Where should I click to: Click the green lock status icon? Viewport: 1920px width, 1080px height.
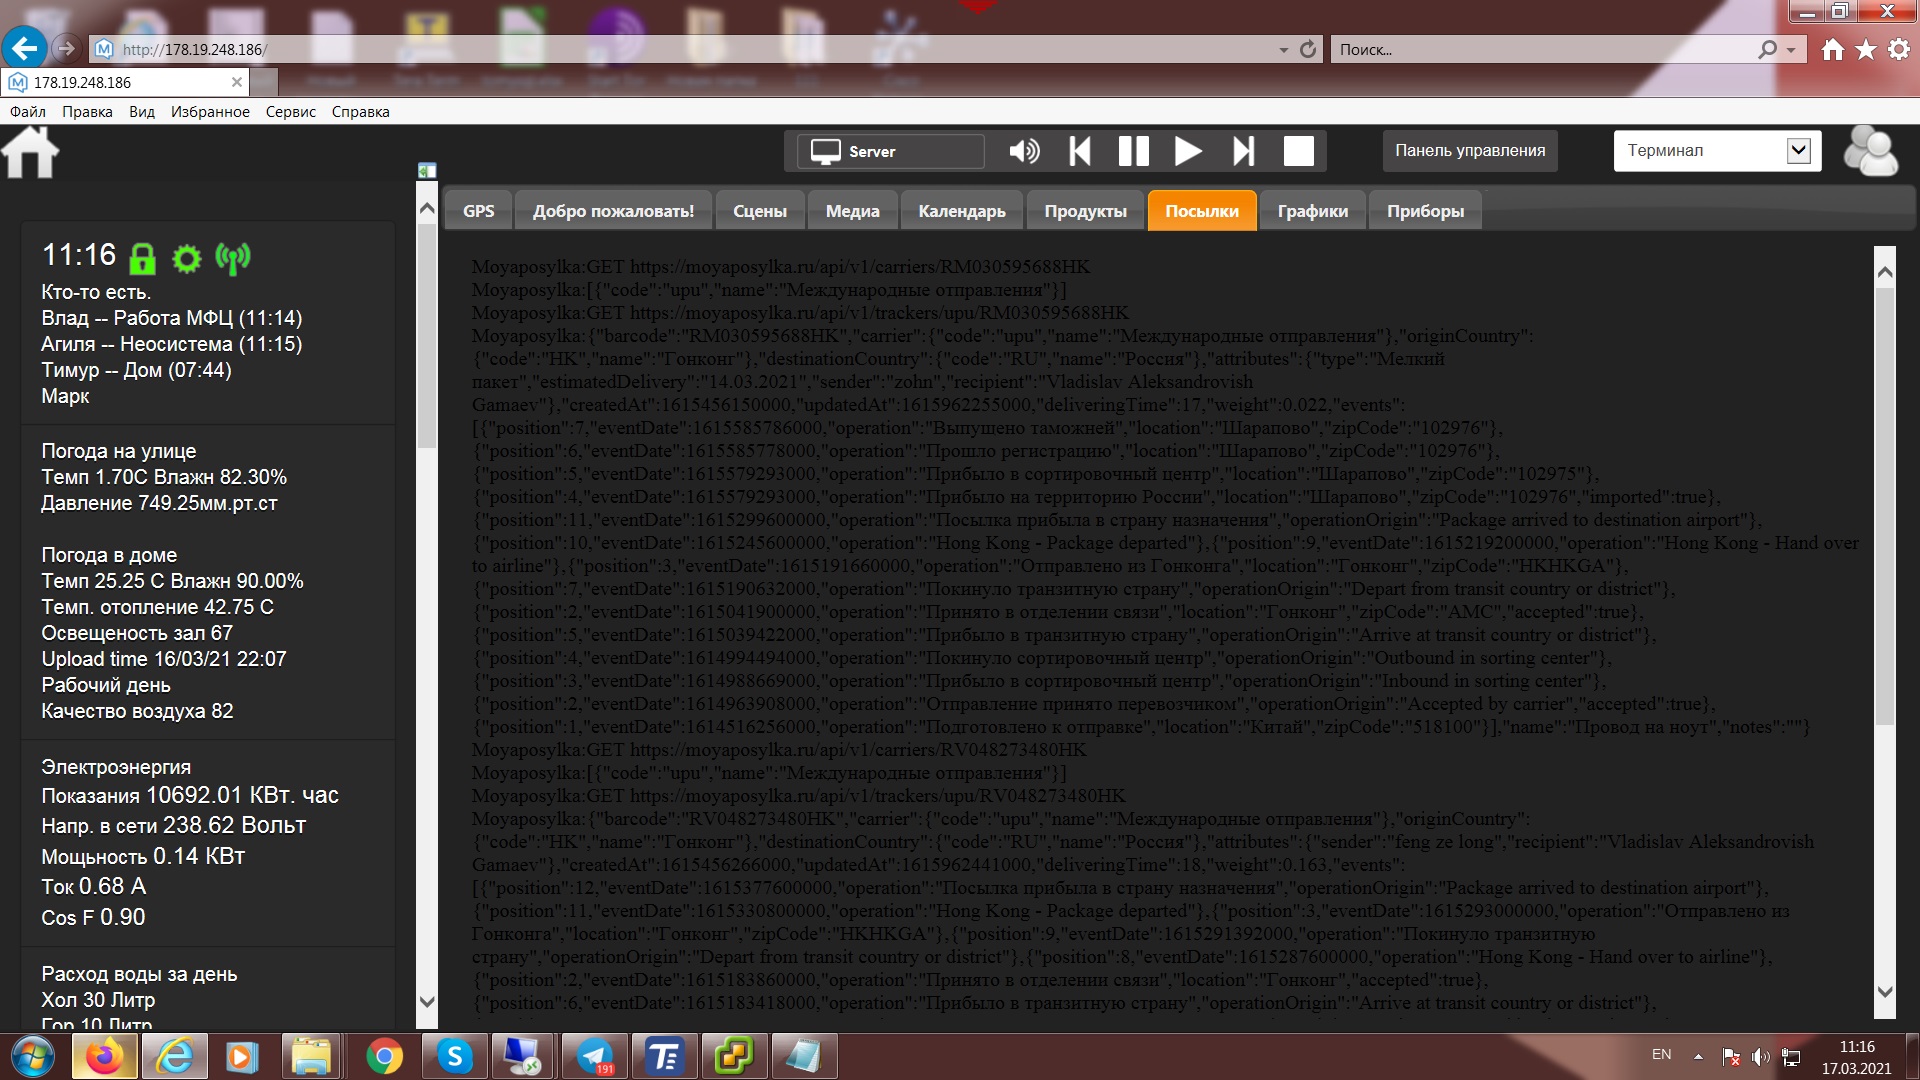coord(143,258)
